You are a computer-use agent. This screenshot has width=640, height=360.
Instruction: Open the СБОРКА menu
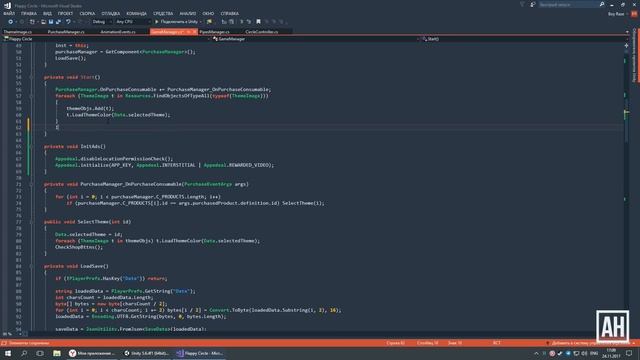(x=87, y=13)
